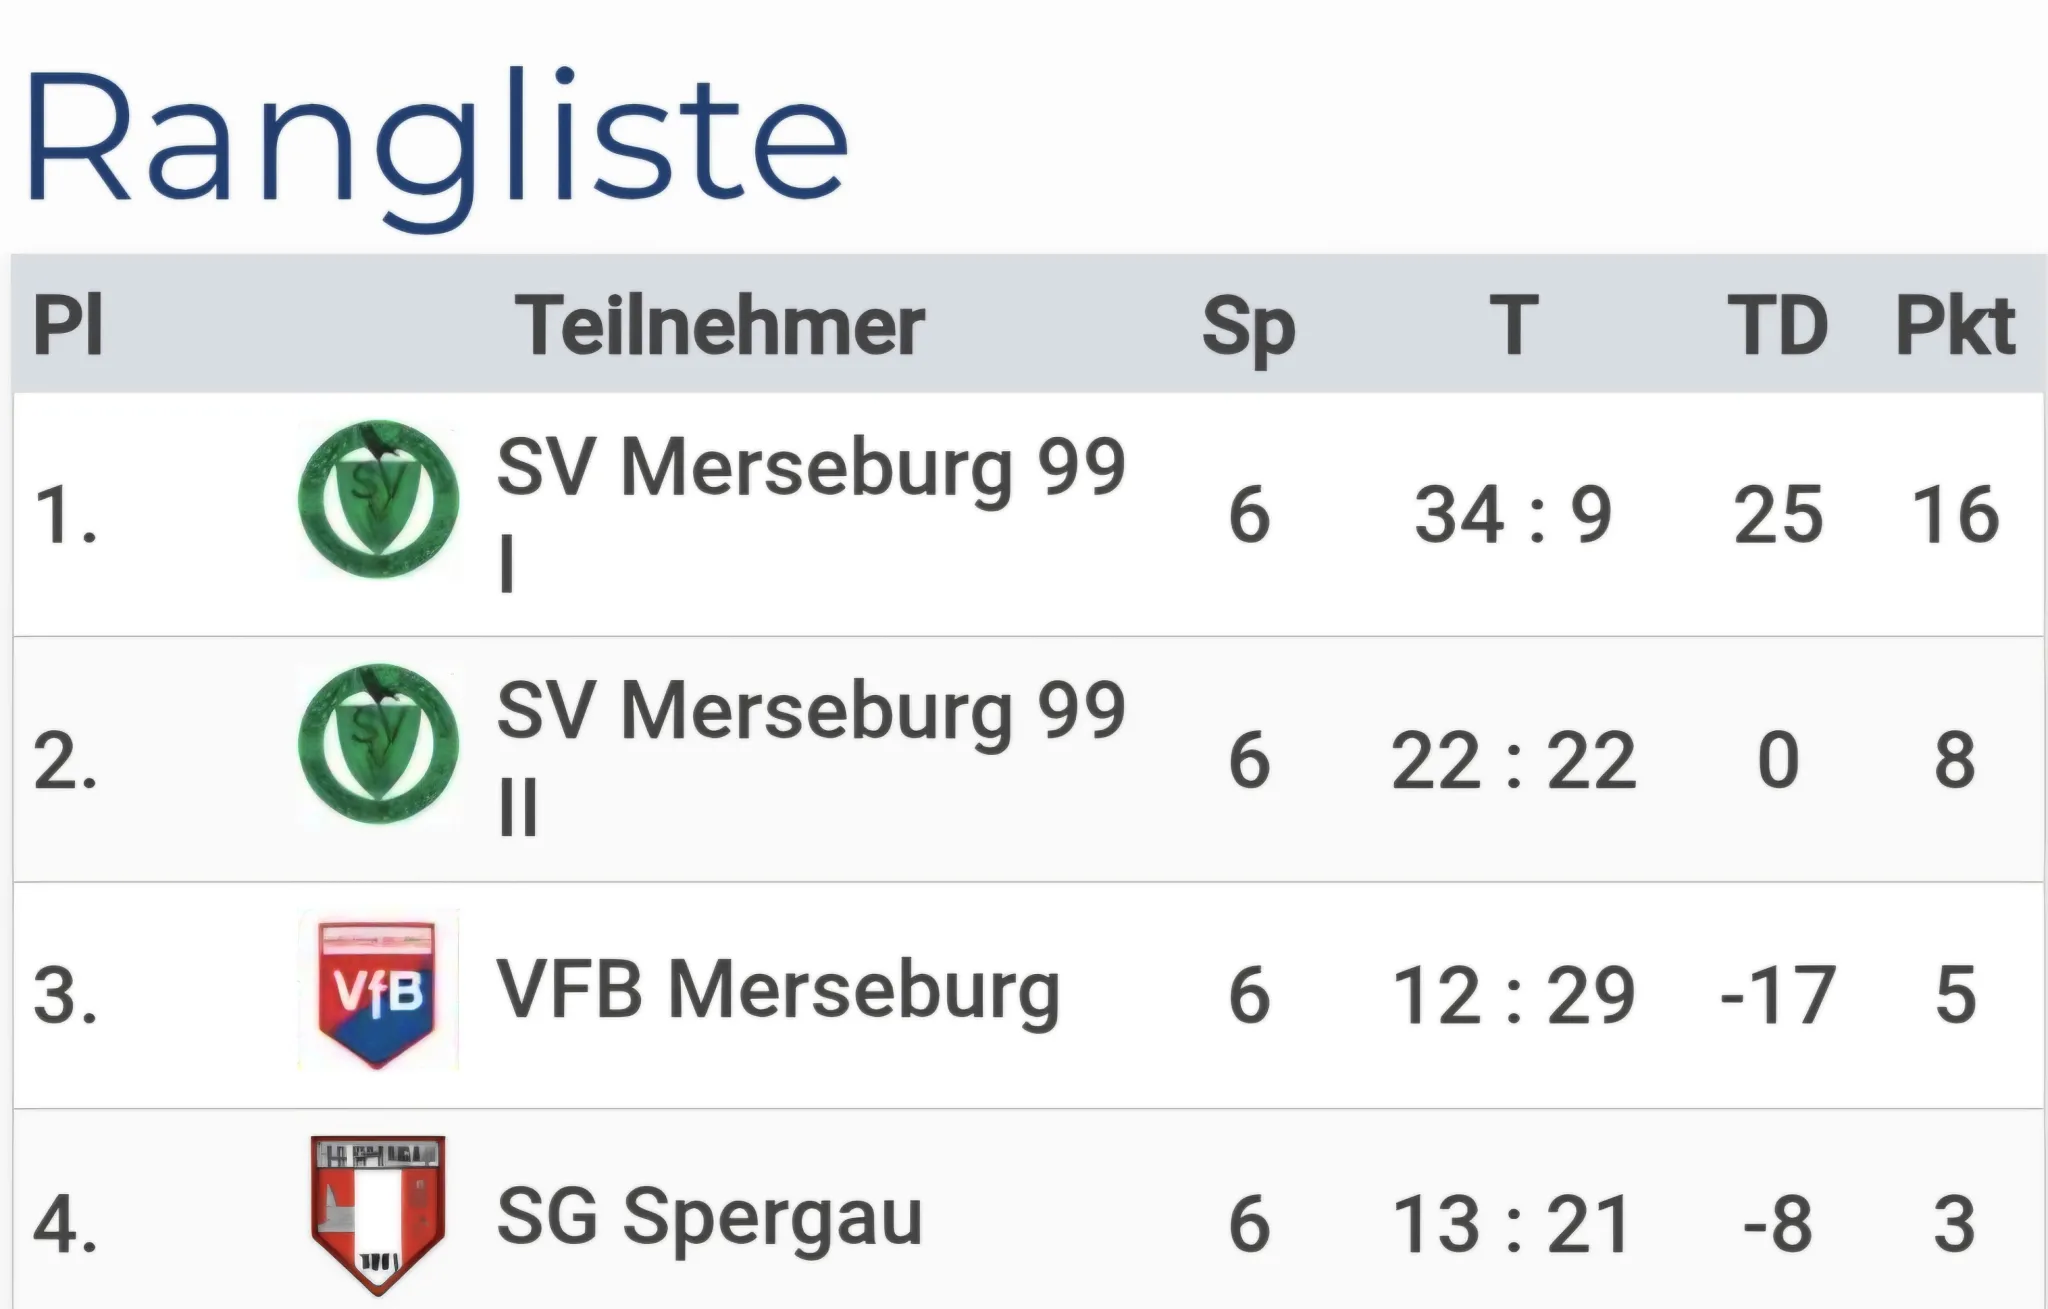The image size is (2048, 1309).
Task: Select the 34 : 9 goals cell
Action: click(x=1513, y=516)
